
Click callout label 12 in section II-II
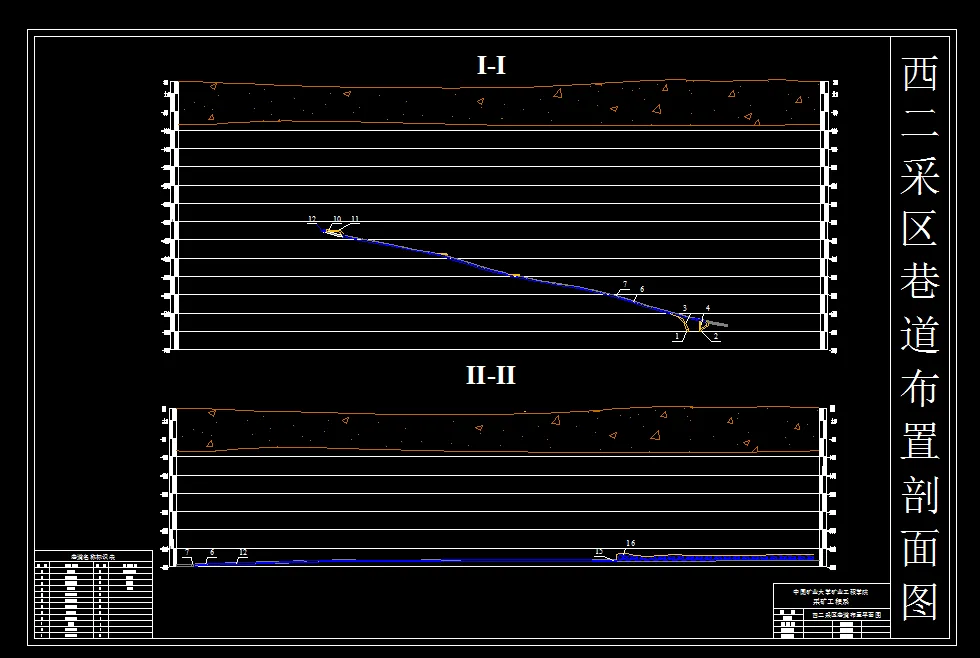click(x=243, y=552)
